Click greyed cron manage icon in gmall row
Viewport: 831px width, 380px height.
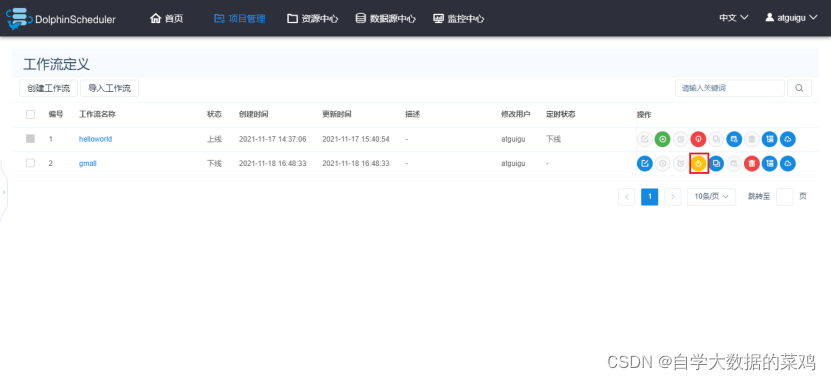(x=734, y=164)
